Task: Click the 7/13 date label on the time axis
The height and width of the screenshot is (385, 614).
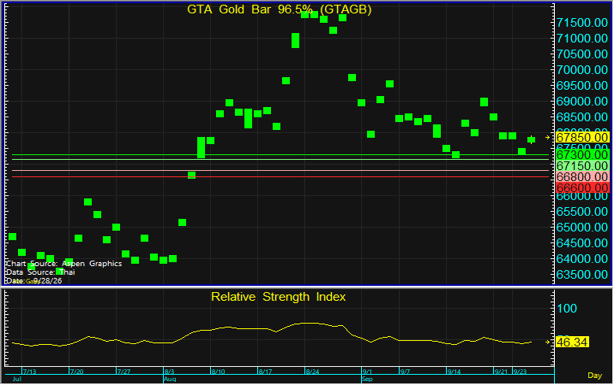Action: tap(30, 371)
